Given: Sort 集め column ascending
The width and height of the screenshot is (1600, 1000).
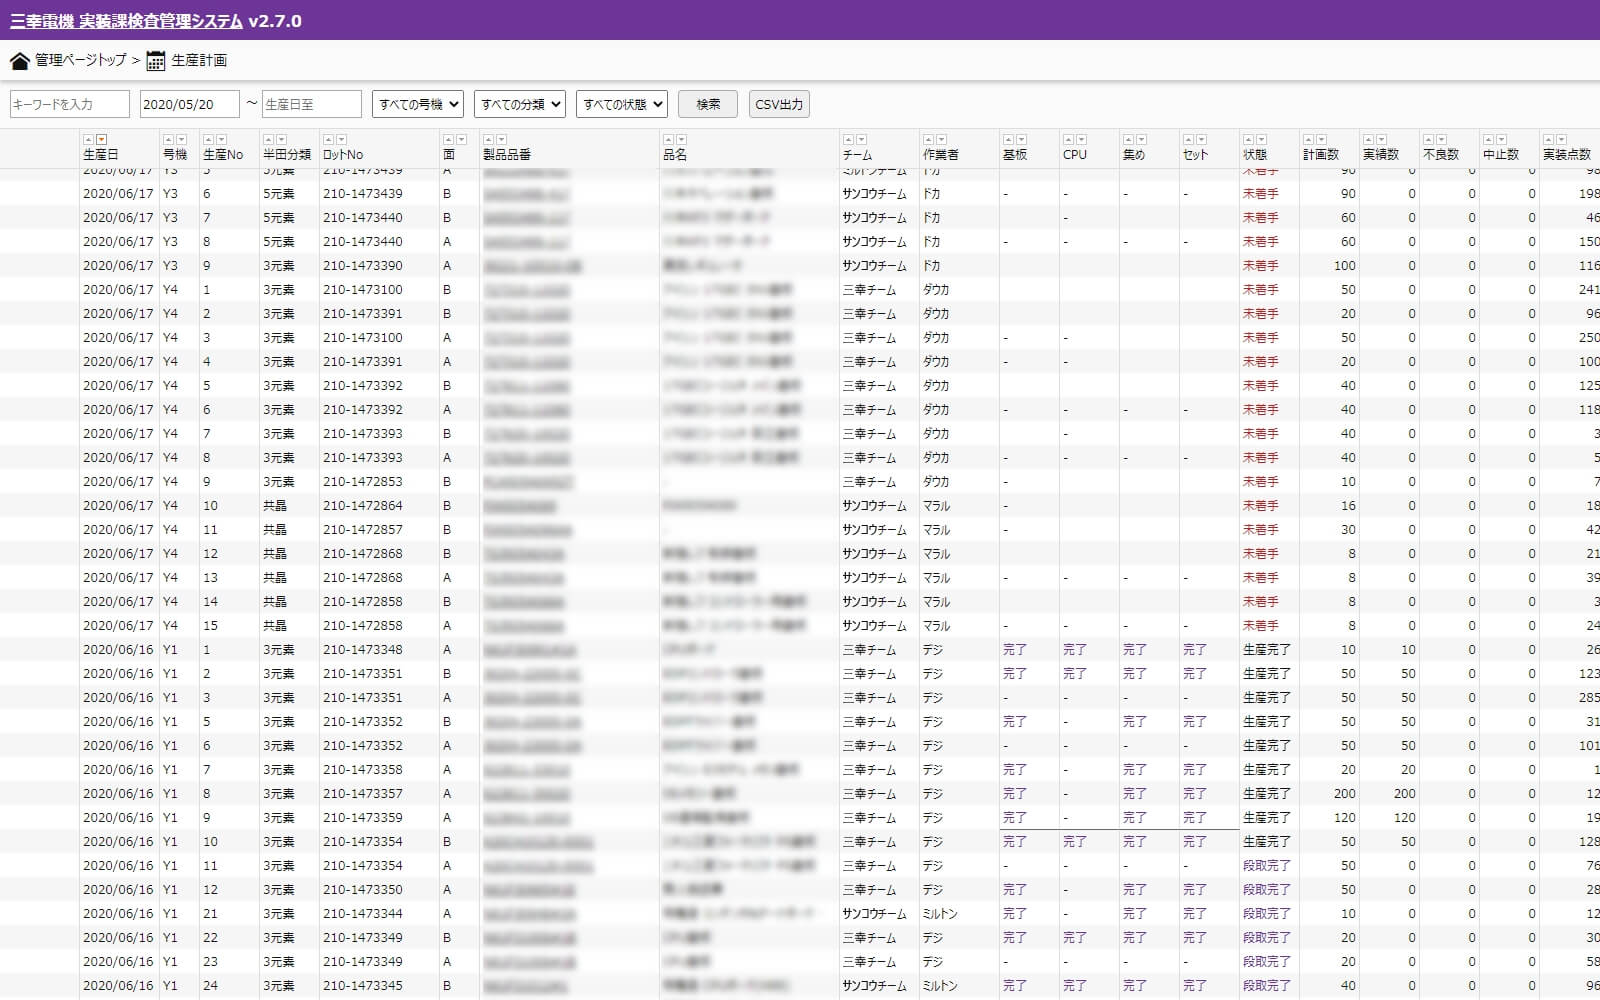Looking at the screenshot, I should coord(1128,140).
